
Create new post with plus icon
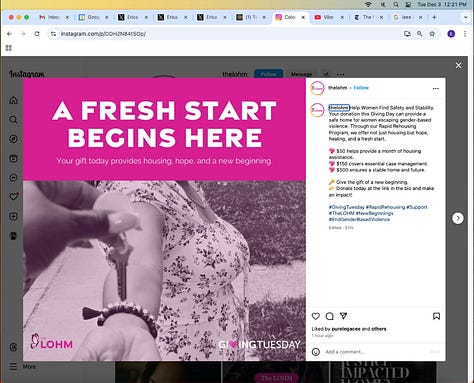13,217
